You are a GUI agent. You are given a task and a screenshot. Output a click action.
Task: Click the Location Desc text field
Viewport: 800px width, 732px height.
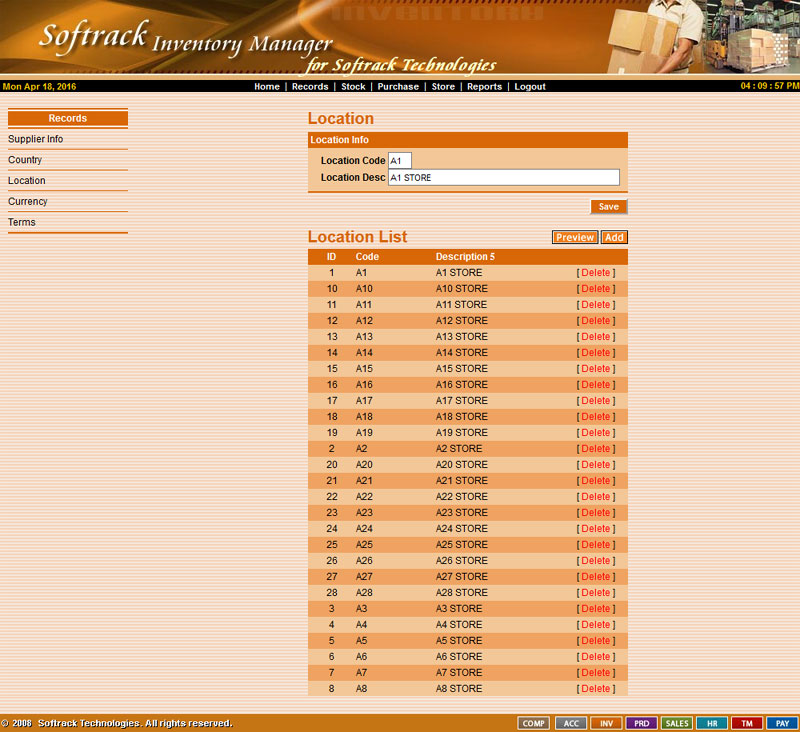(503, 177)
